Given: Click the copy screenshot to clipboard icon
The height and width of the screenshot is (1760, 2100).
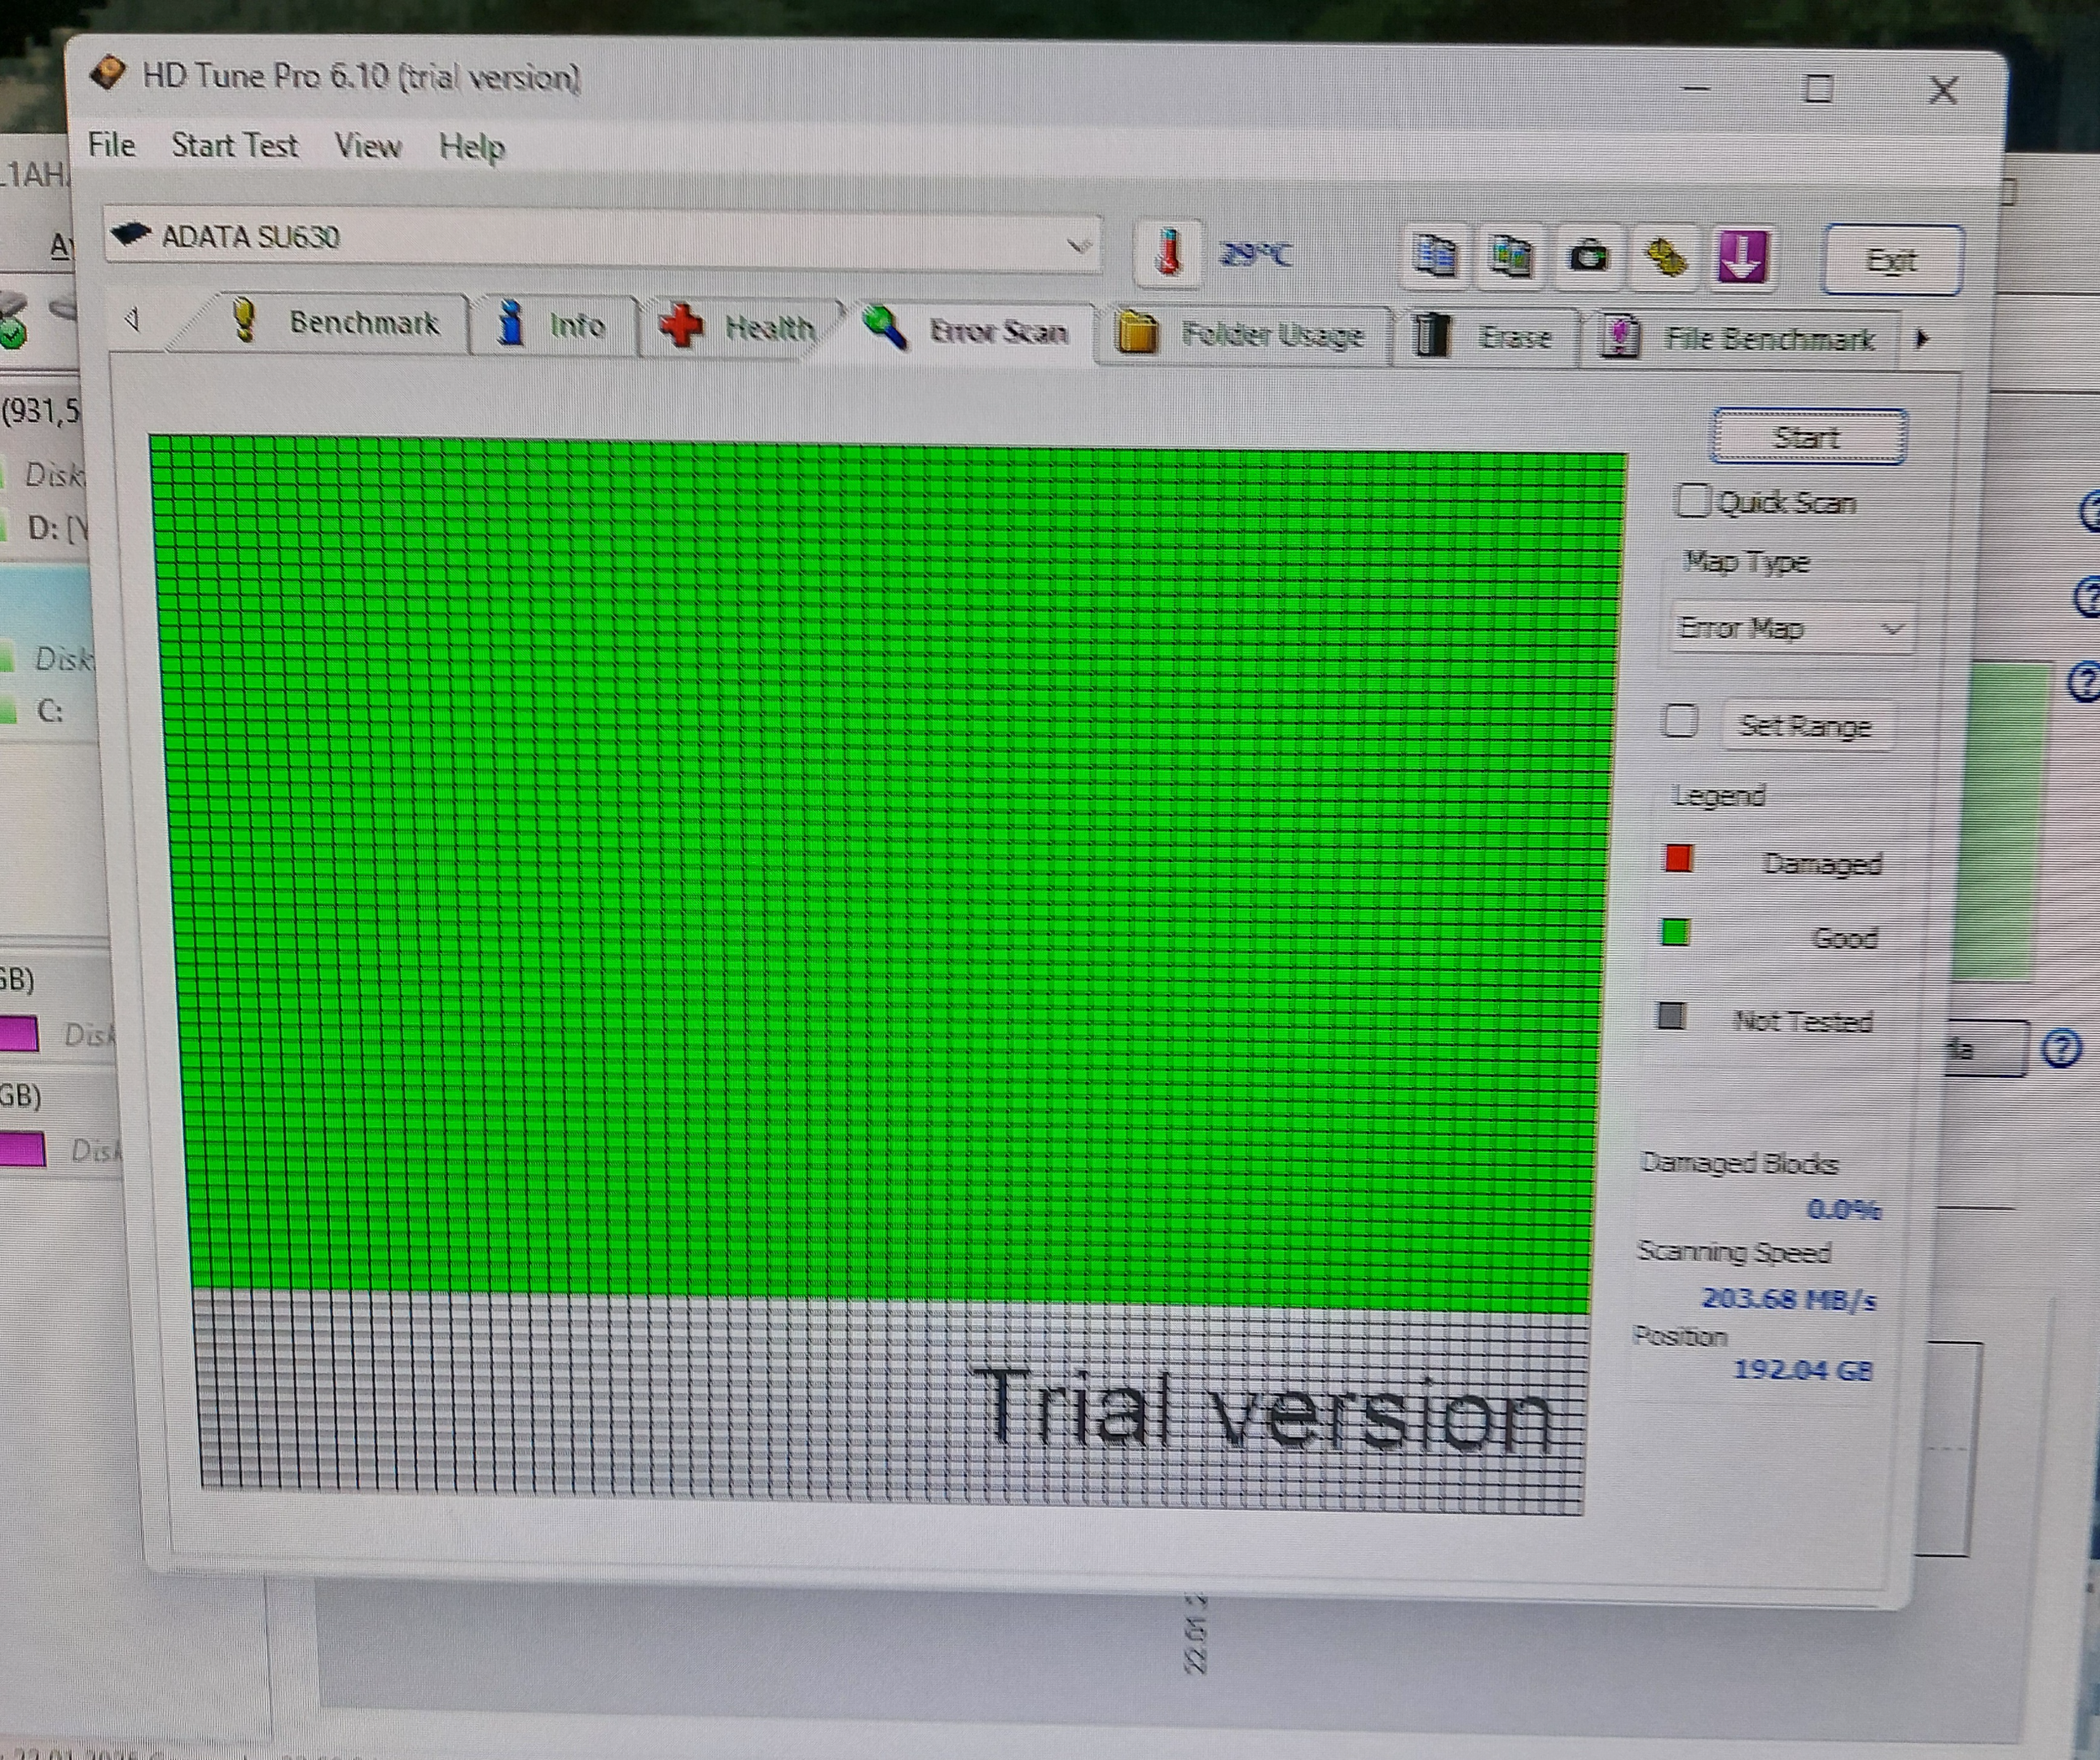Looking at the screenshot, I should tap(1511, 255).
